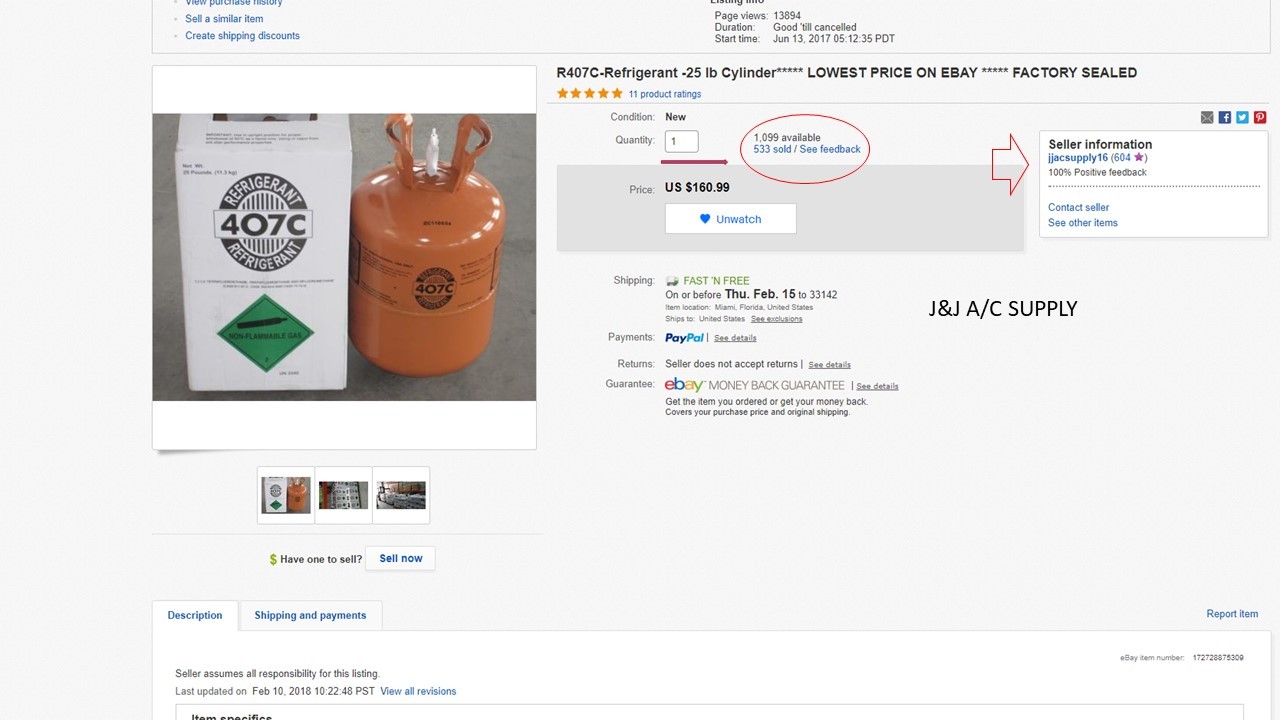Contact seller jjacsupply16

tap(1078, 207)
